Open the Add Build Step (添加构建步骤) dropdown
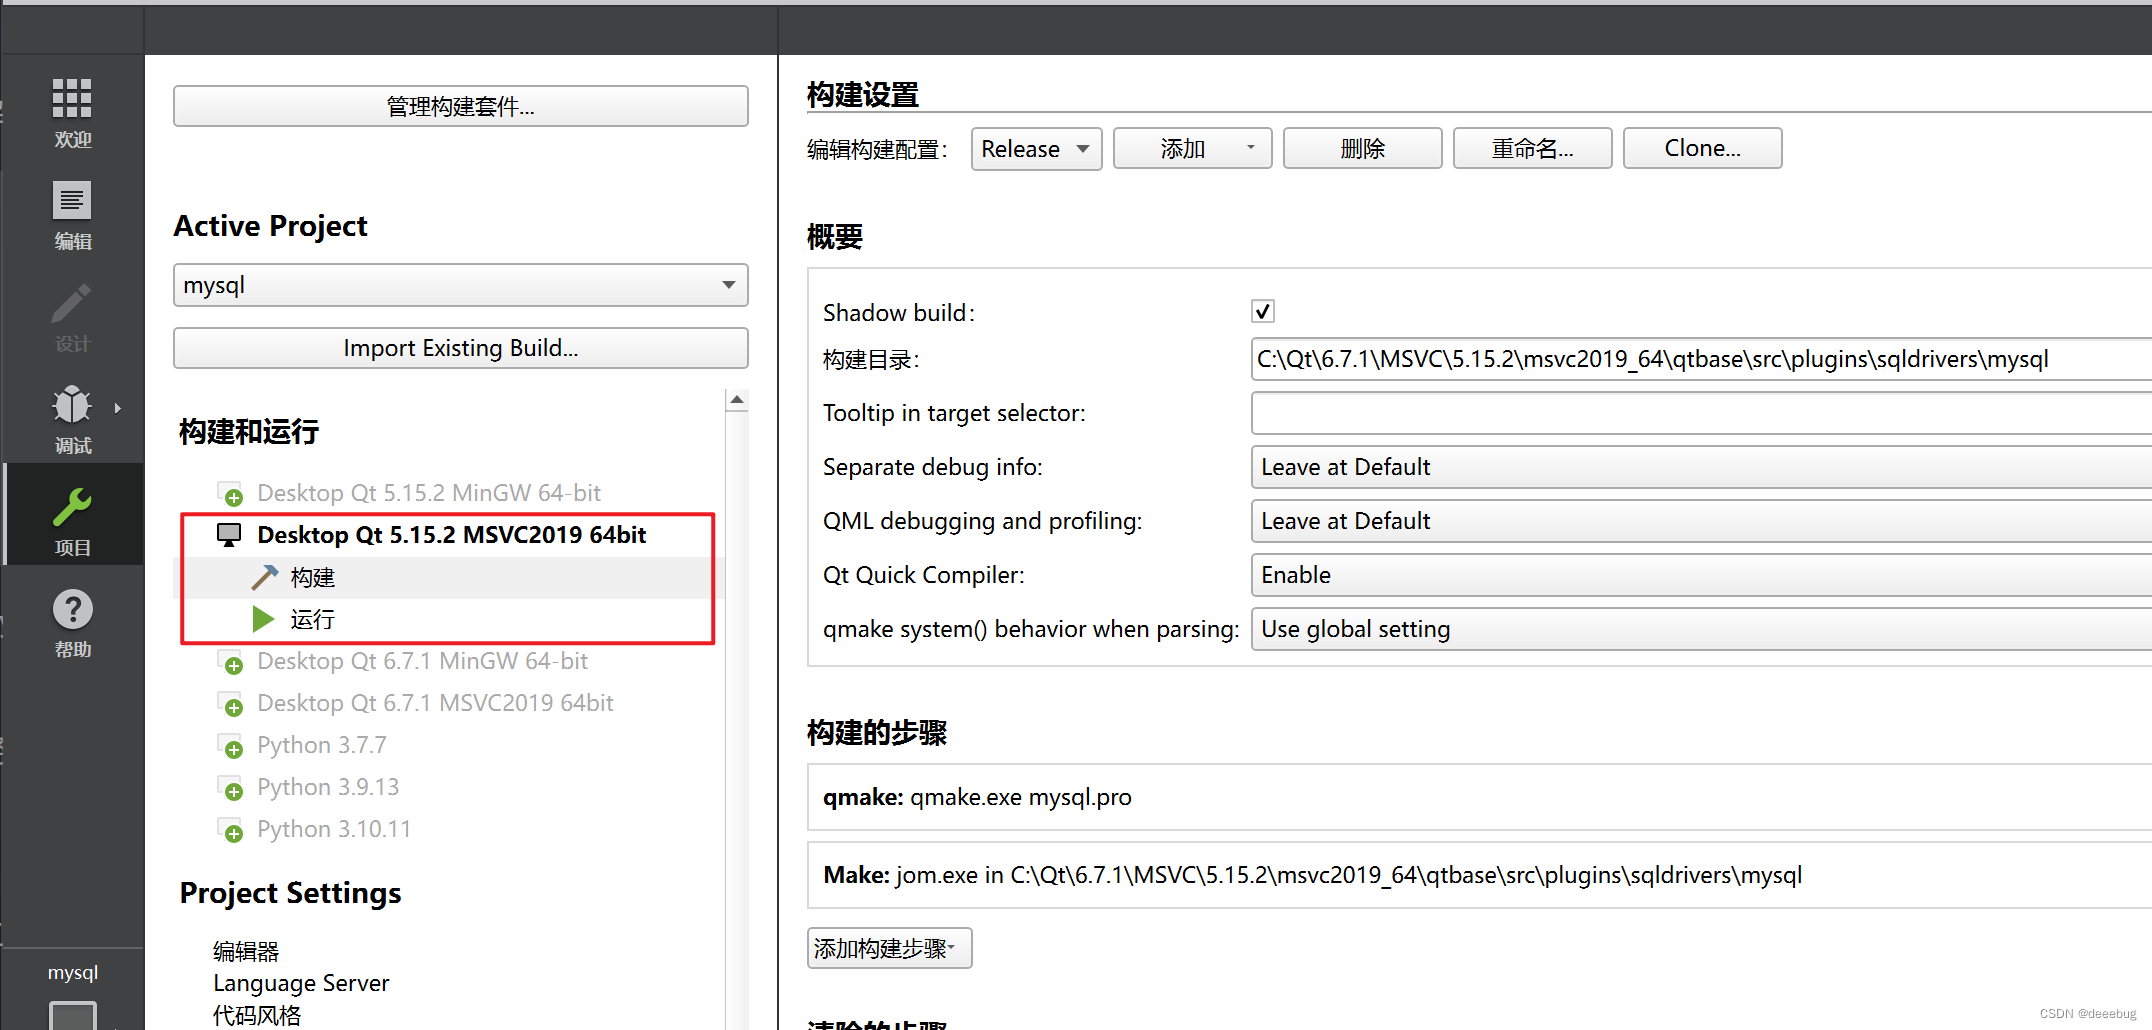This screenshot has width=2152, height=1030. click(x=889, y=948)
